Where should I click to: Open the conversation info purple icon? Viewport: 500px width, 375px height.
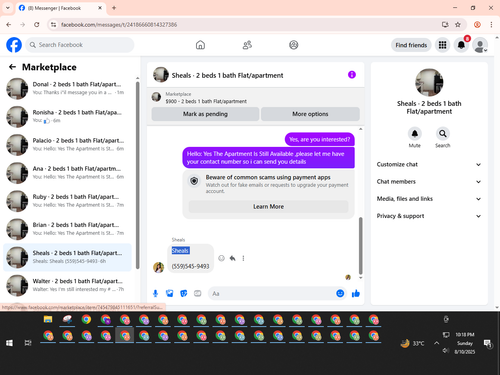click(x=352, y=75)
